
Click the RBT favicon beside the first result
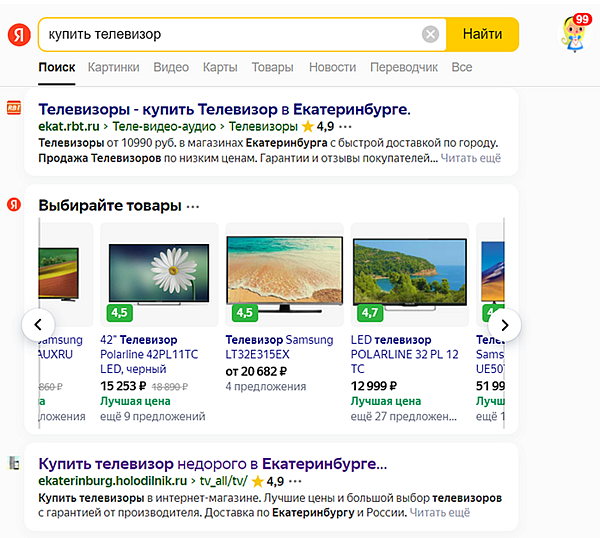pyautogui.click(x=14, y=108)
